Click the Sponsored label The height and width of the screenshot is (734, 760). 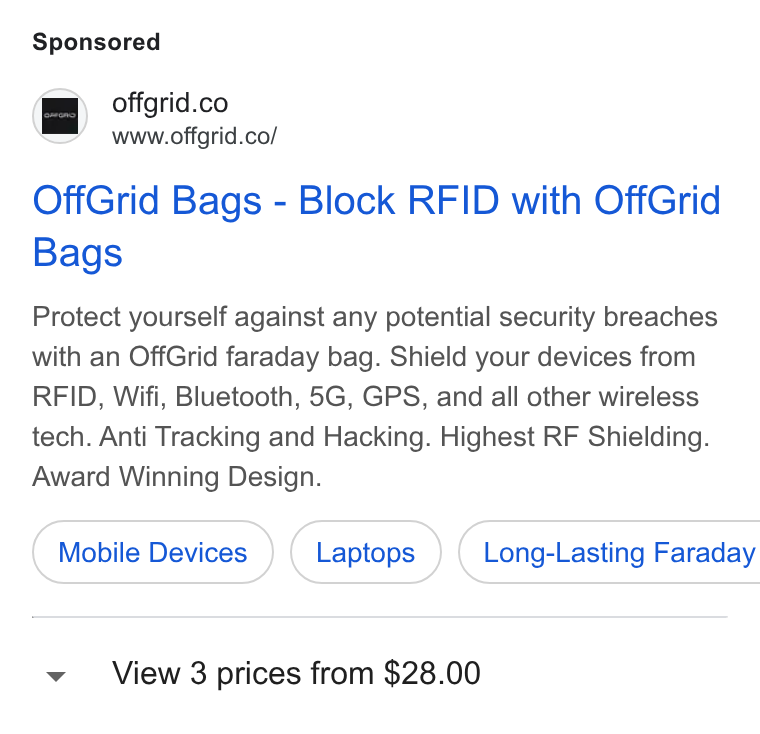(96, 42)
